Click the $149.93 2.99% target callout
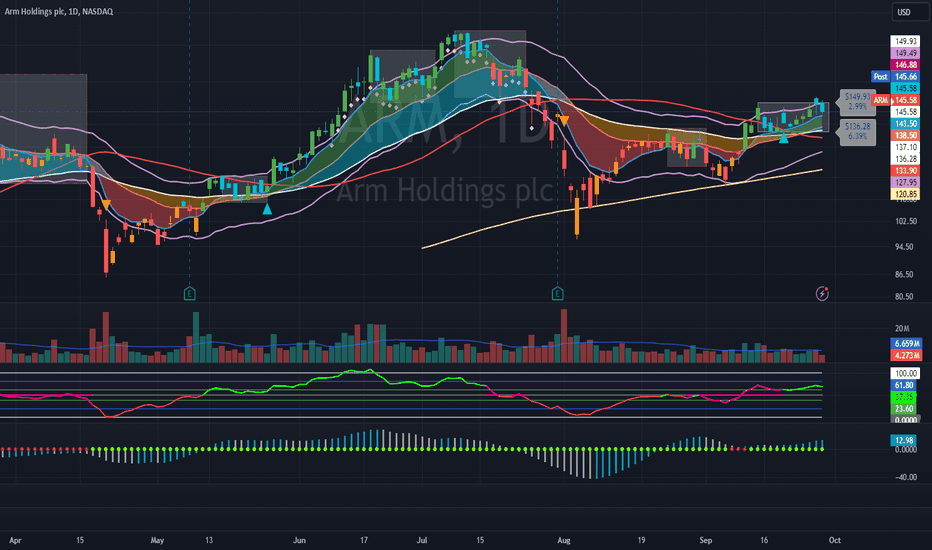Image resolution: width=932 pixels, height=550 pixels. point(857,102)
